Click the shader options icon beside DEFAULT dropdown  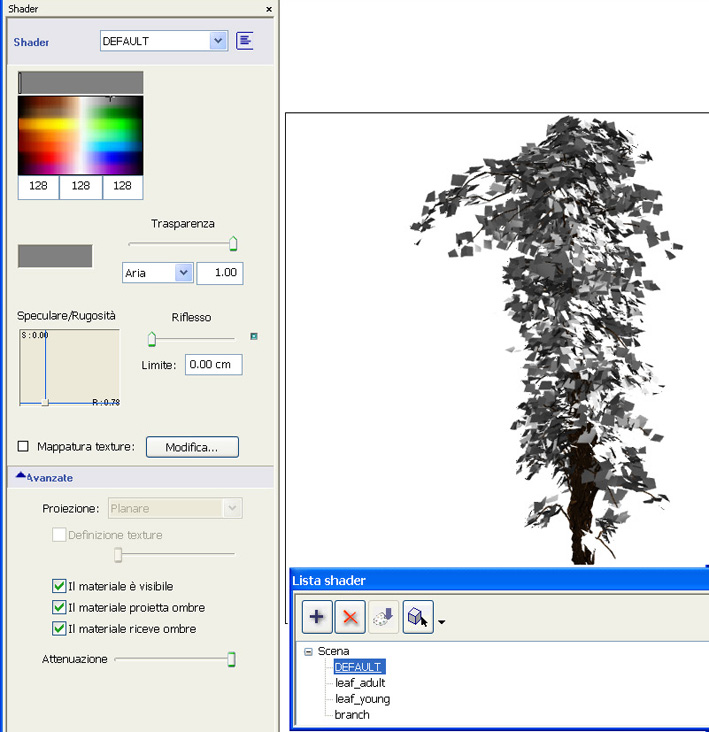(245, 41)
